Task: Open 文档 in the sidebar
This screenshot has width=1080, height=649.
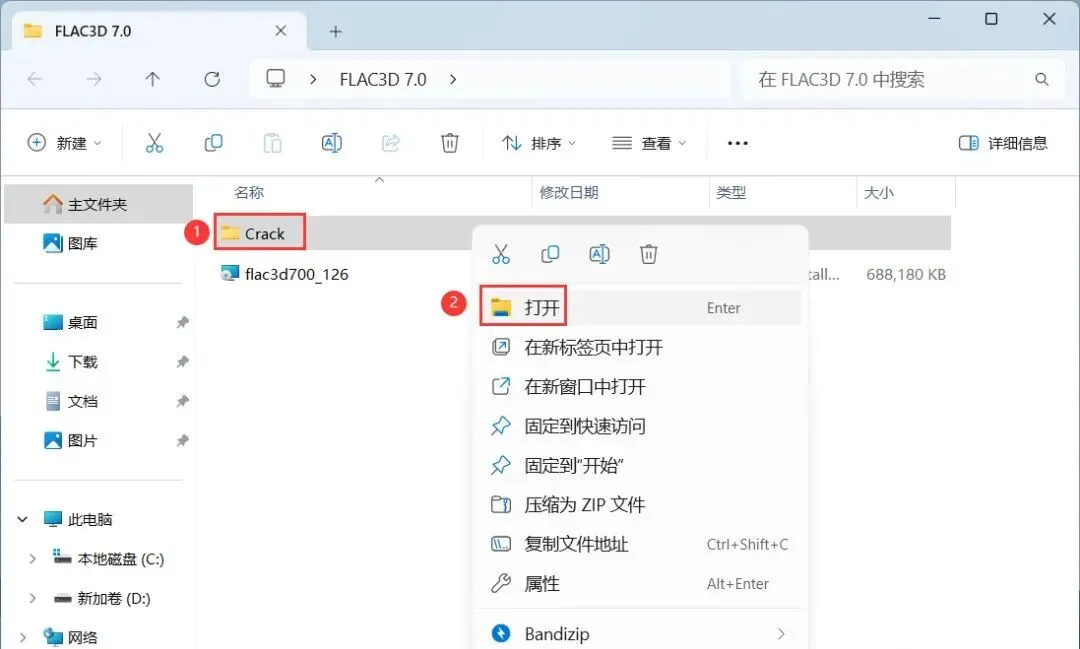Action: (x=82, y=401)
